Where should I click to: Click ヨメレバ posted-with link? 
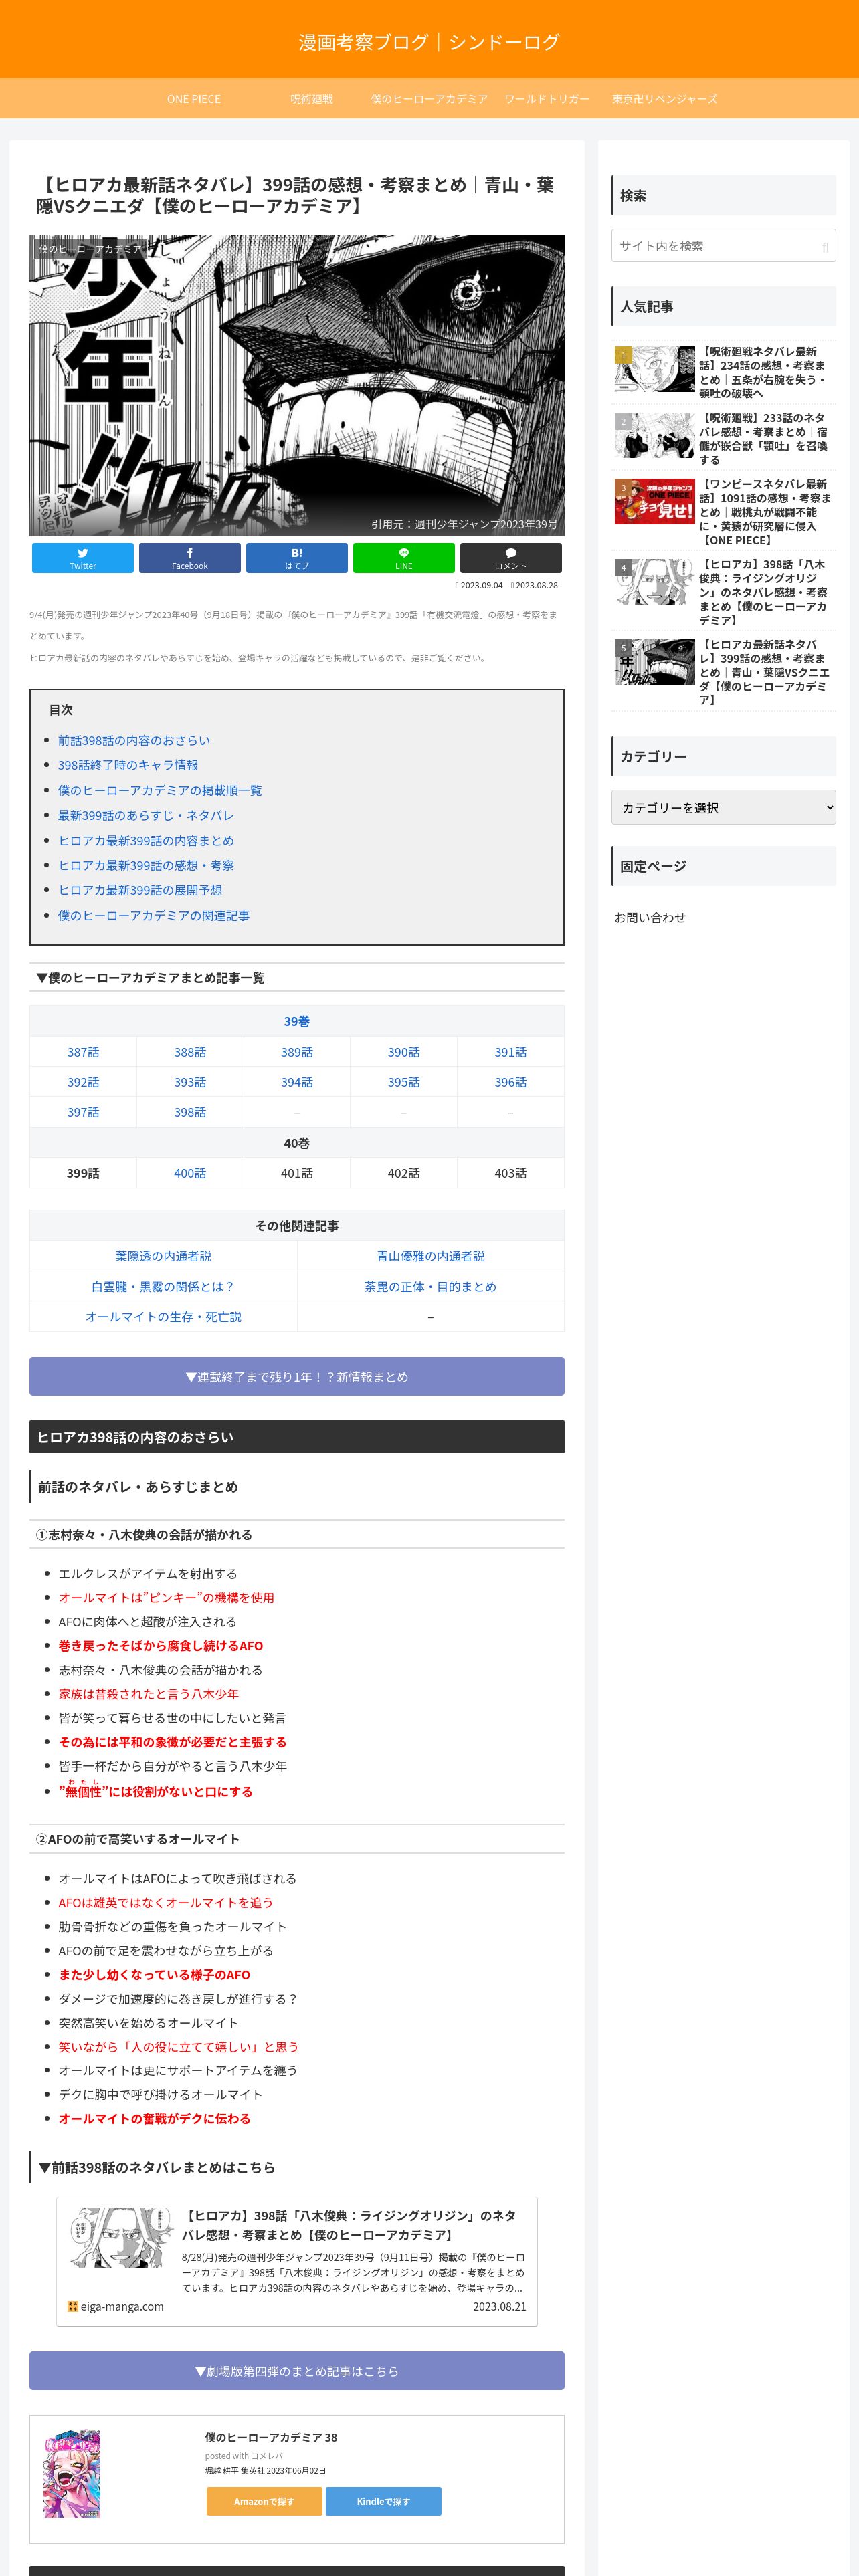[267, 2456]
